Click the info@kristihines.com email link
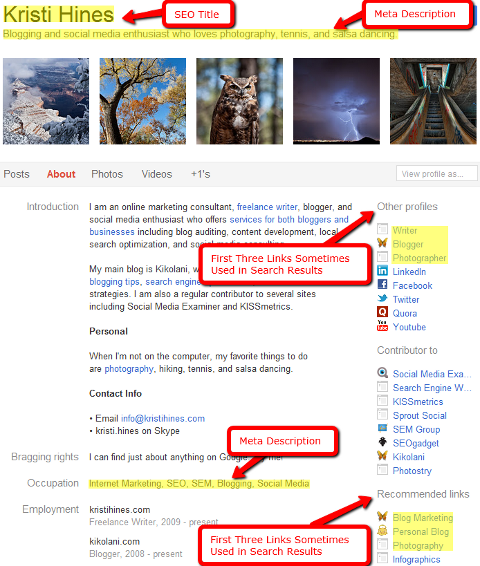This screenshot has height=566, width=480. (x=163, y=419)
